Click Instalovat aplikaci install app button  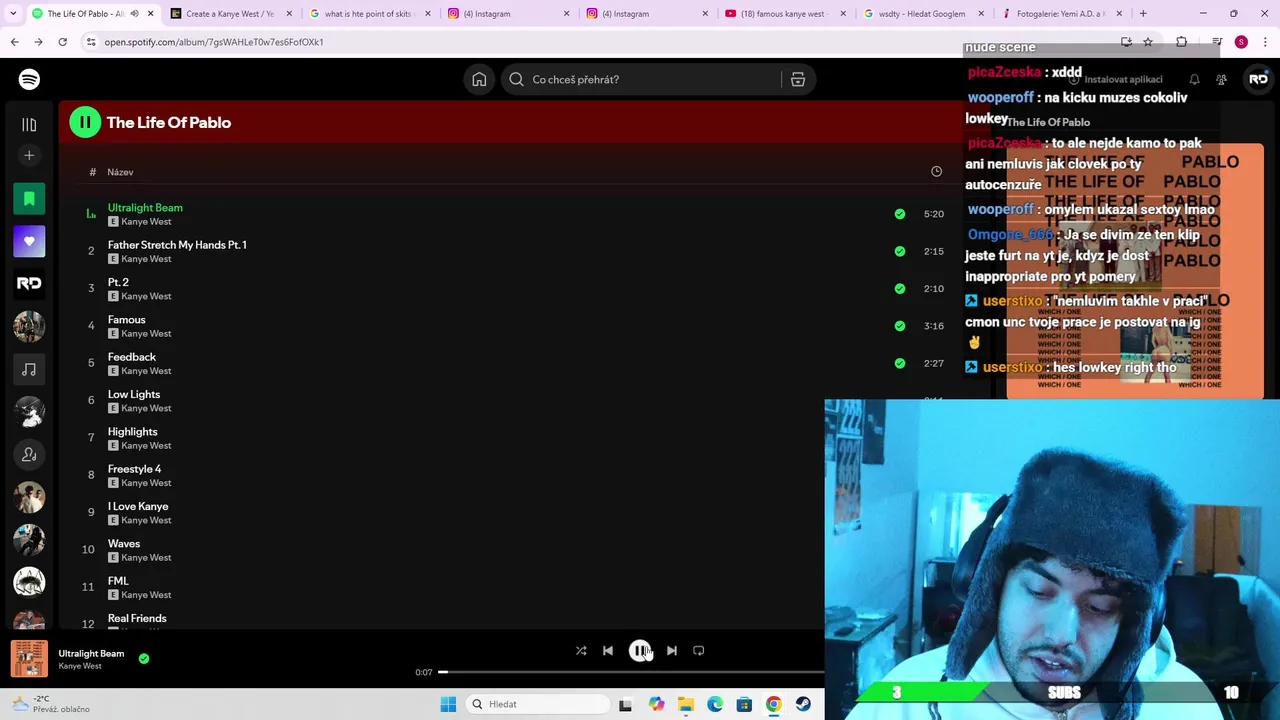click(x=1116, y=79)
